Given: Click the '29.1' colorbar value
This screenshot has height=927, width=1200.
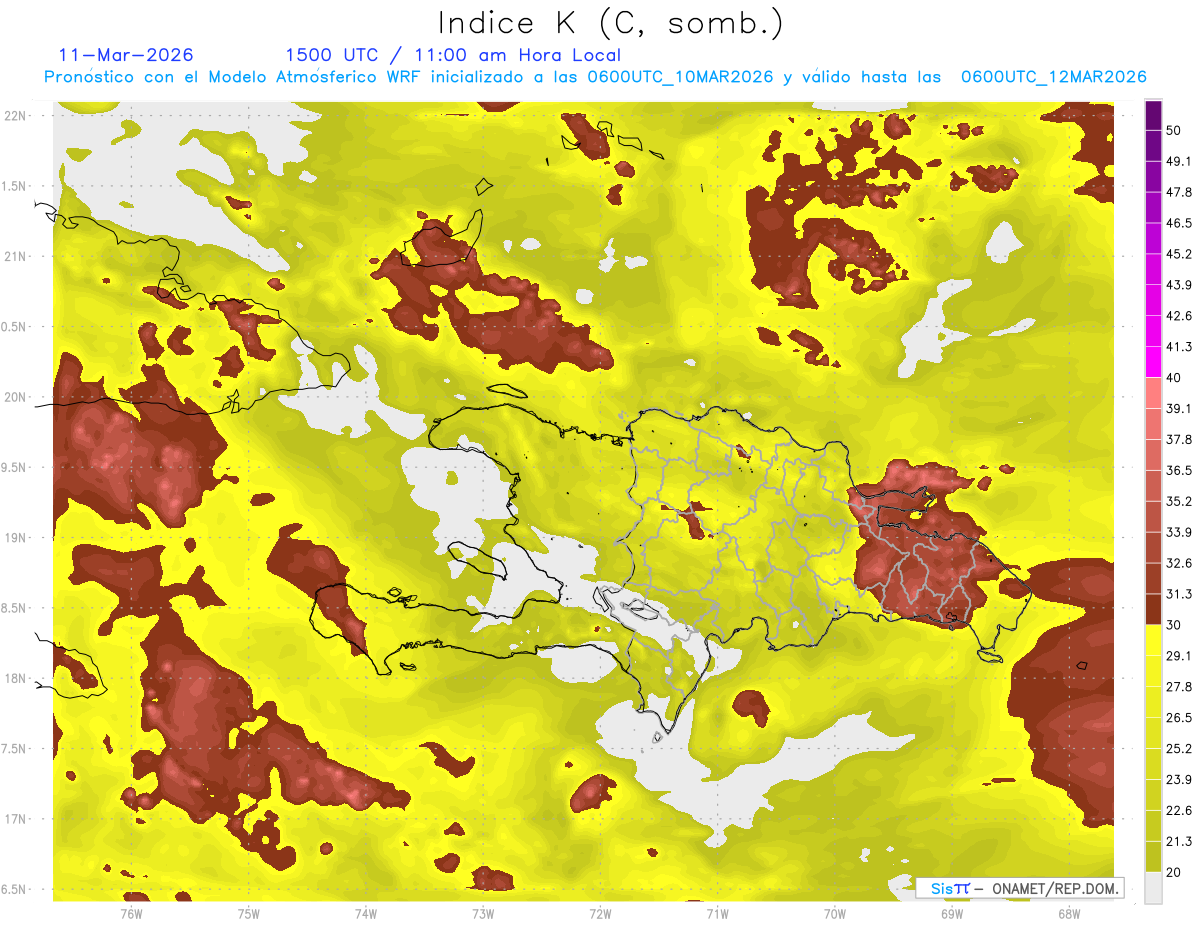Looking at the screenshot, I should pyautogui.click(x=1179, y=656).
